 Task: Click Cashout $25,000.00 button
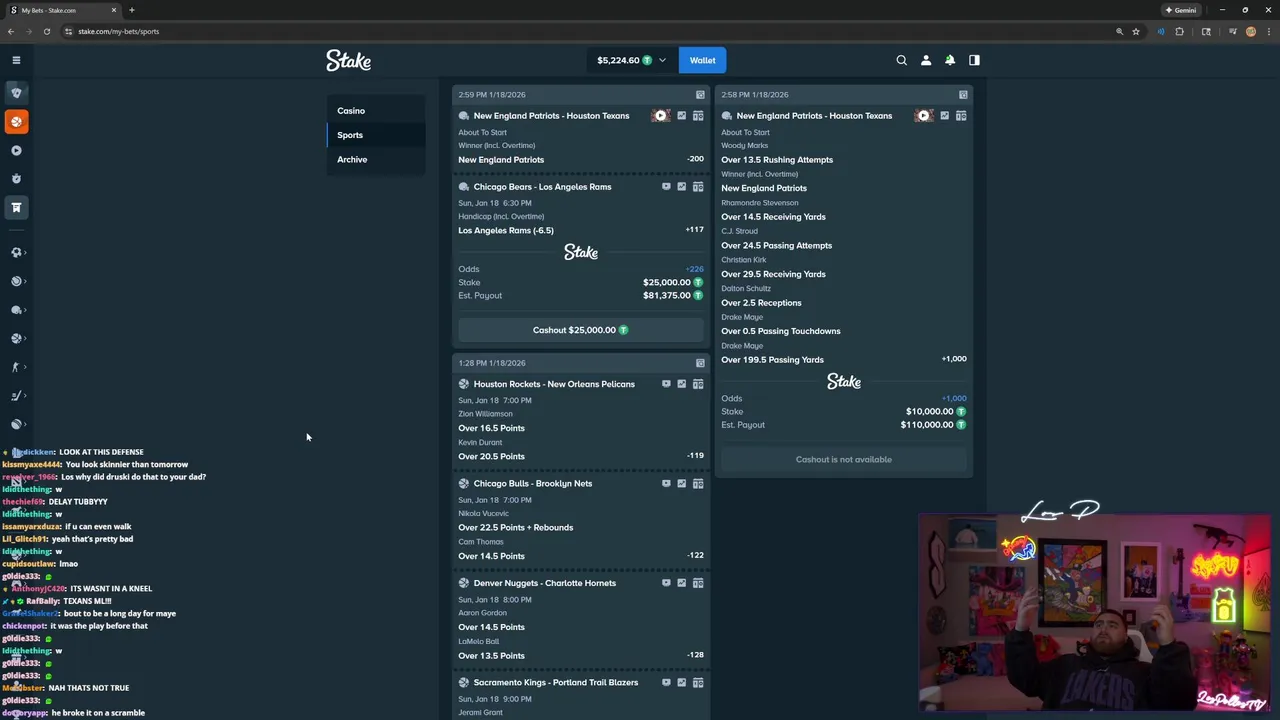(581, 330)
